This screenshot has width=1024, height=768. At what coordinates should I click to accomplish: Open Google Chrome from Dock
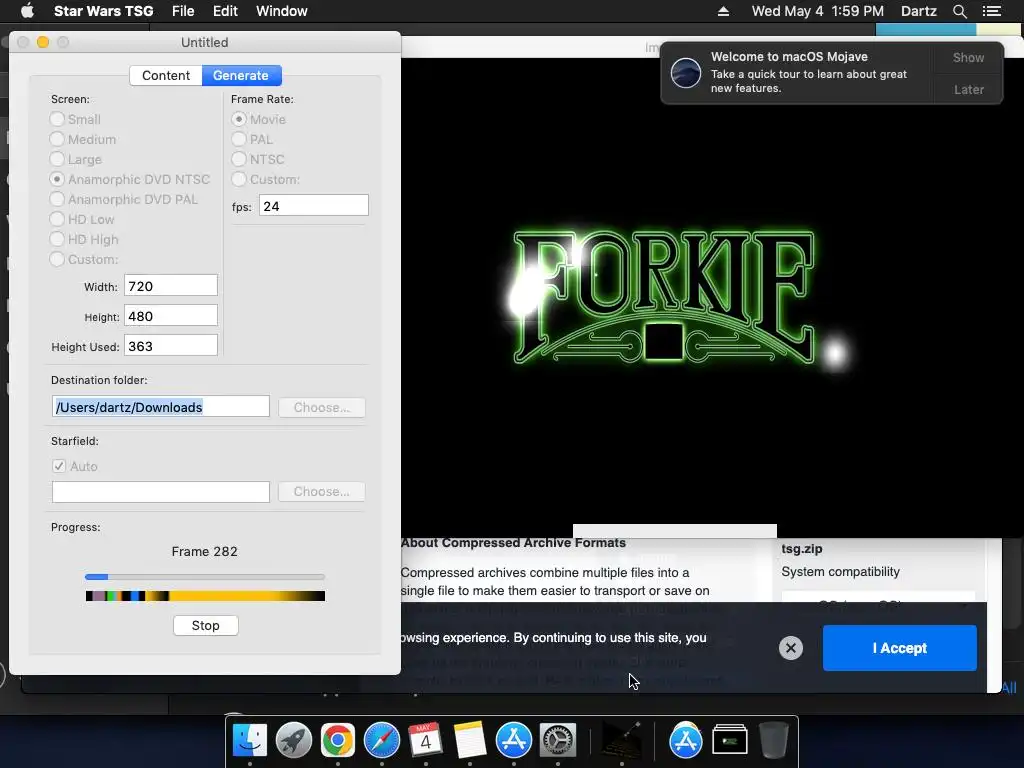click(338, 741)
